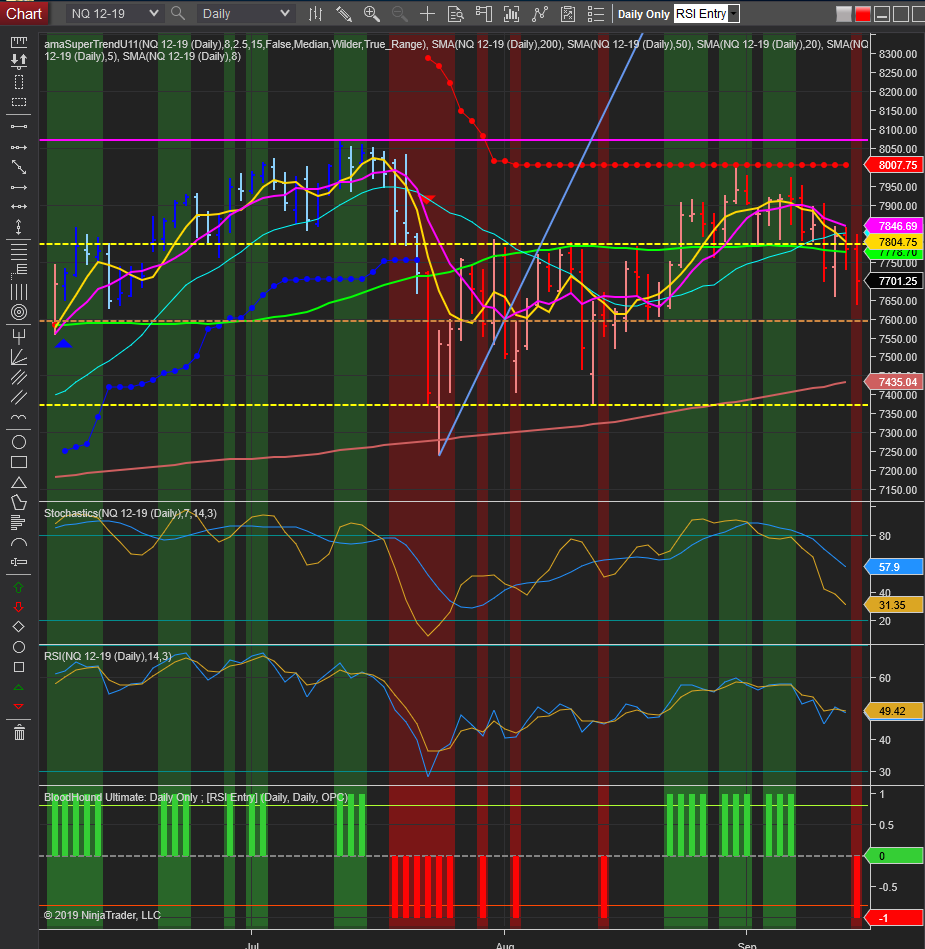The width and height of the screenshot is (925, 949).
Task: Select the Fibonacci Circle tool
Action: coord(19,312)
